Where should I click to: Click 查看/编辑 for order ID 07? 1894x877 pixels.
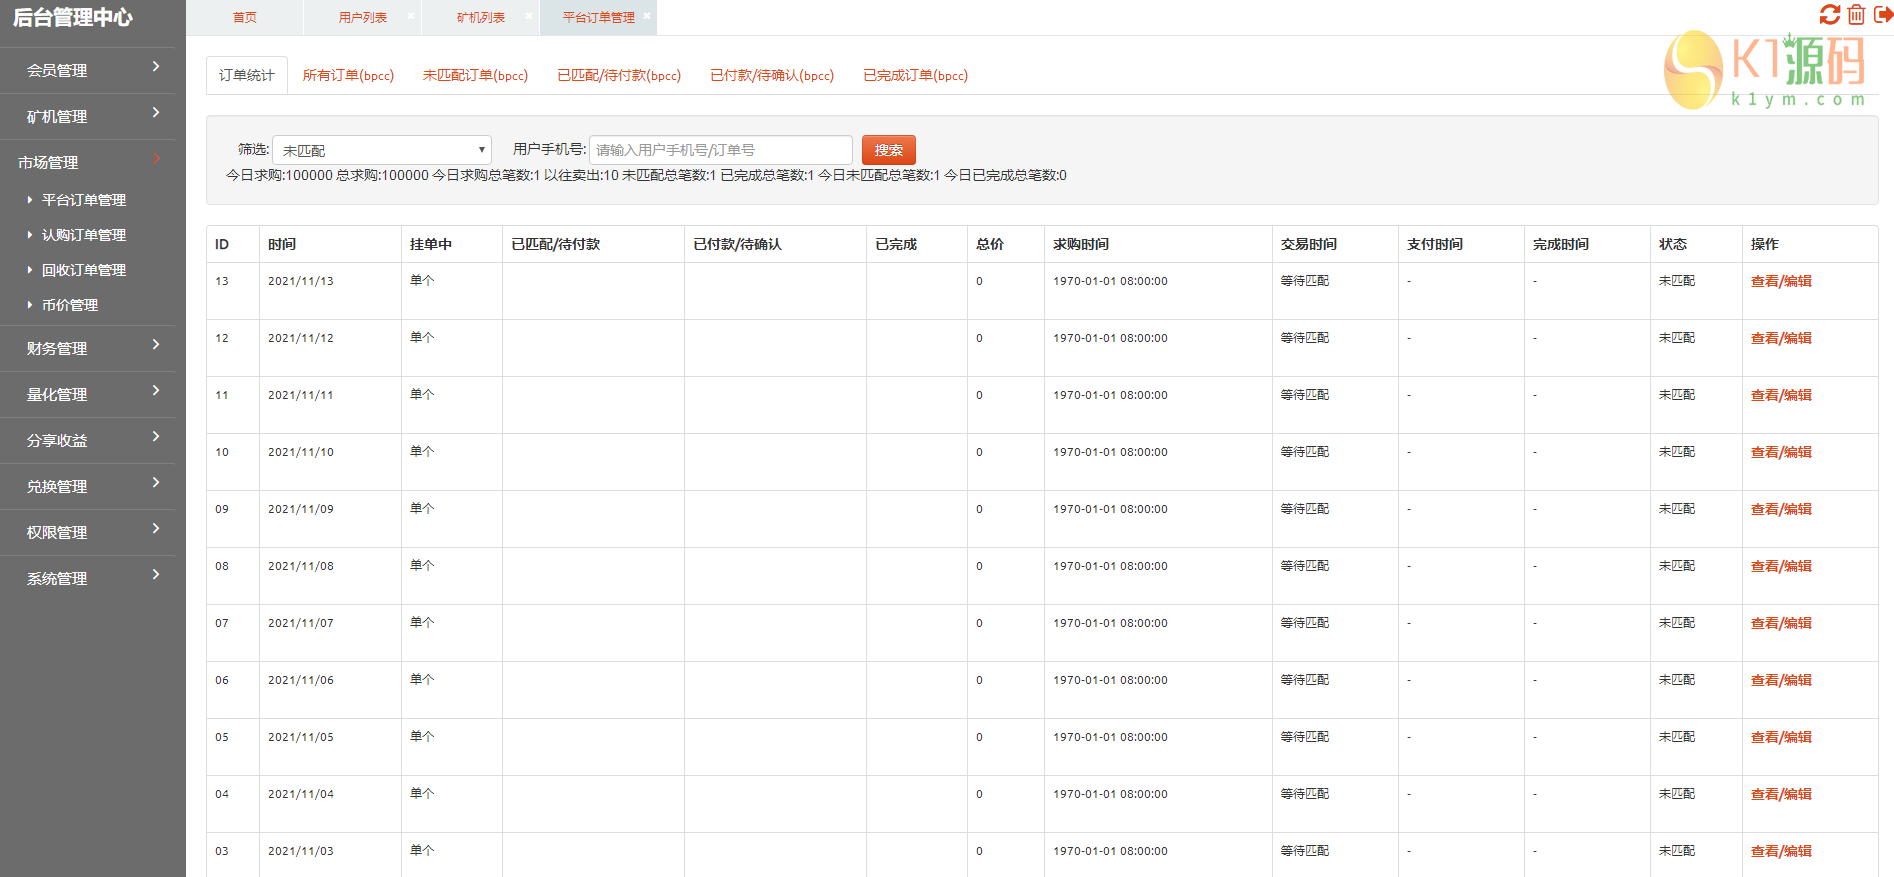point(1781,623)
